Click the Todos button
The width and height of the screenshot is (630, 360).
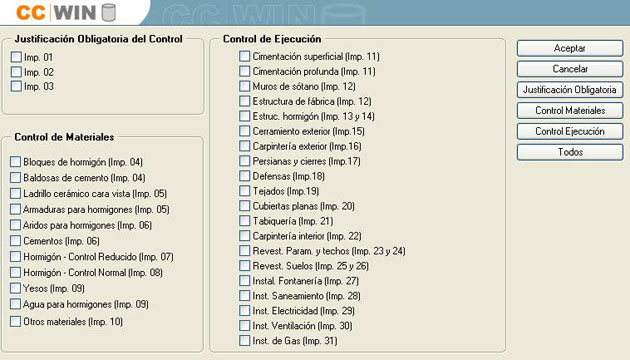[x=570, y=152]
